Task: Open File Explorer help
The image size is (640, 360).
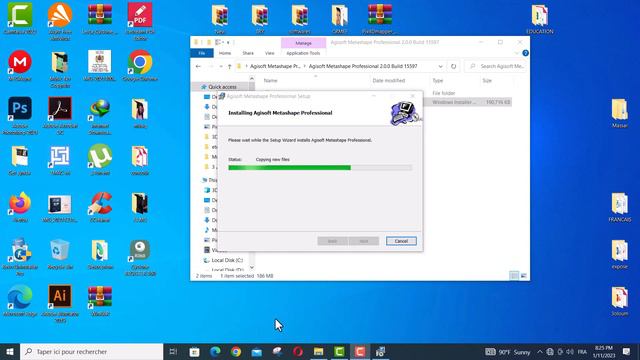Action: [x=525, y=53]
